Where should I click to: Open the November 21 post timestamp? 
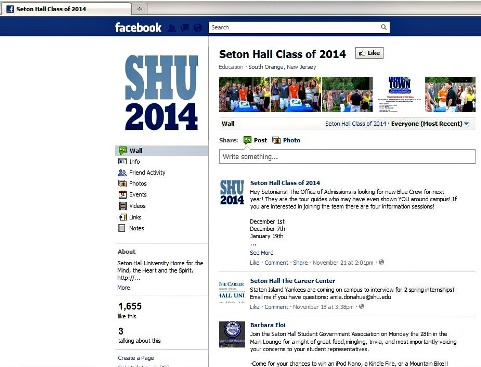(x=343, y=263)
